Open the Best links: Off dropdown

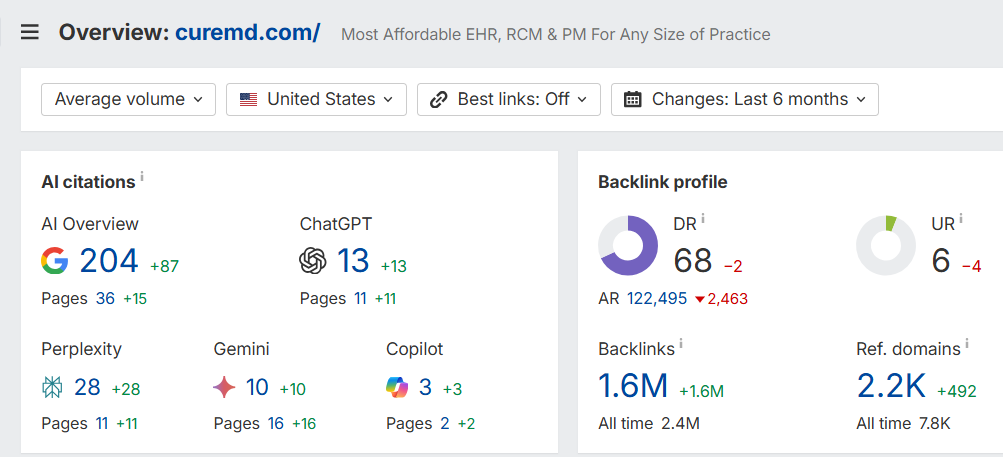coord(509,99)
